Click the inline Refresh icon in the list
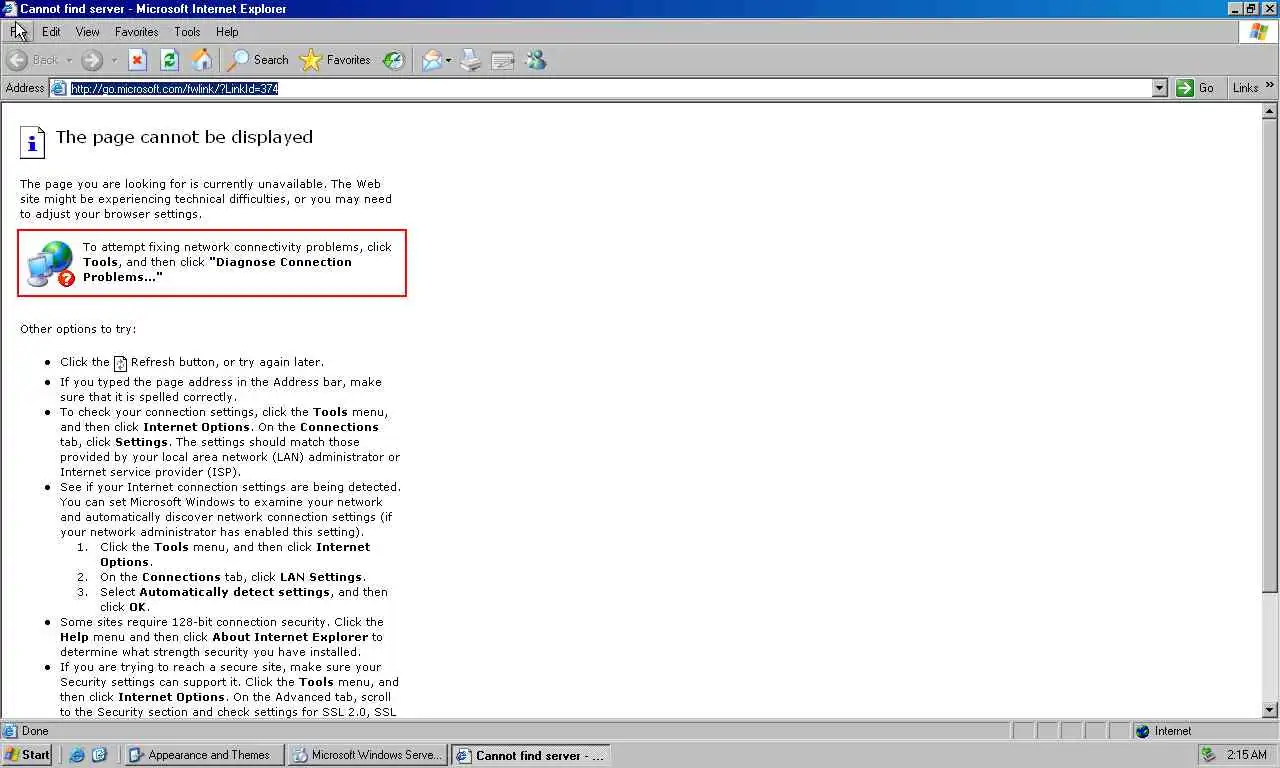Screen dimensions: 1280x768 point(120,363)
